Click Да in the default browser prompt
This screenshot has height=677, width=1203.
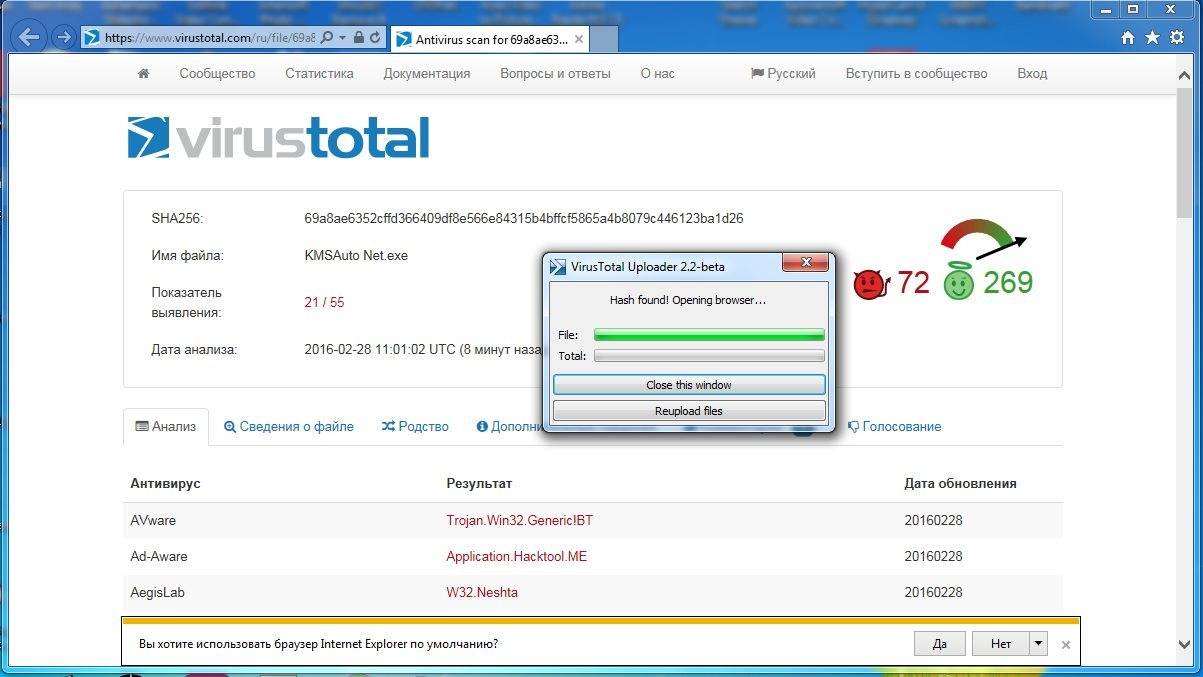click(x=940, y=644)
